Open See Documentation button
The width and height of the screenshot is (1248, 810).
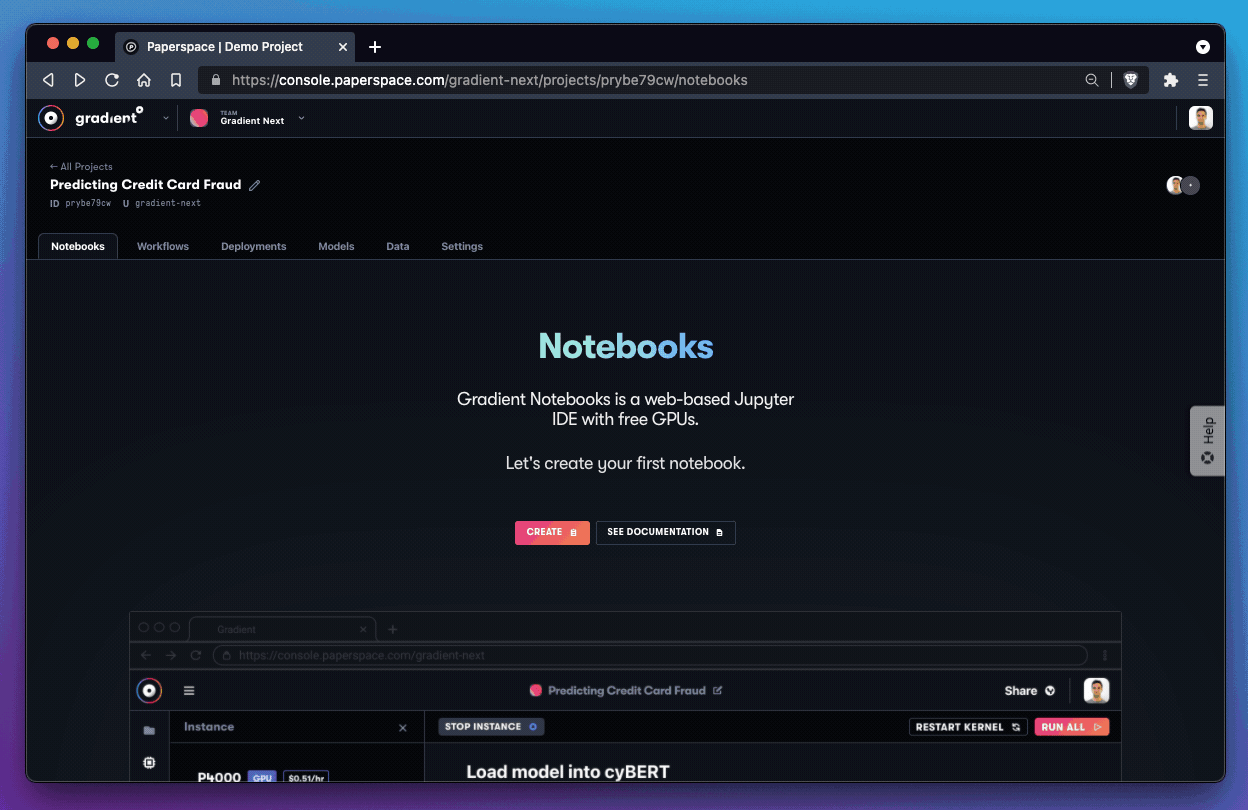666,533
